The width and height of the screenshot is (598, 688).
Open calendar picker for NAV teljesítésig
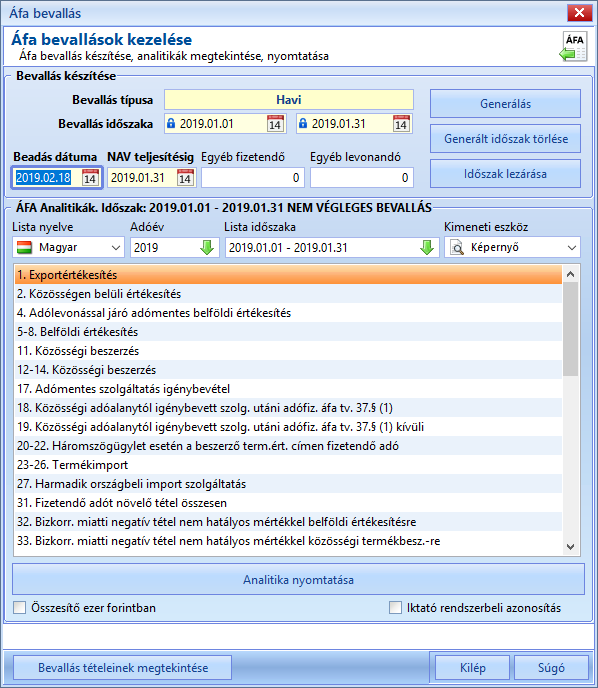click(185, 178)
